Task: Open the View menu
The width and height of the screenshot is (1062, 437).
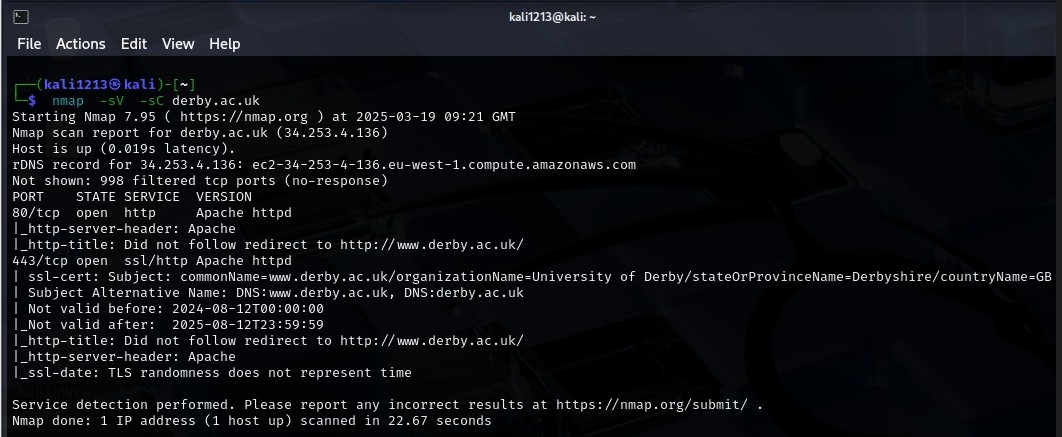Action: 178,43
